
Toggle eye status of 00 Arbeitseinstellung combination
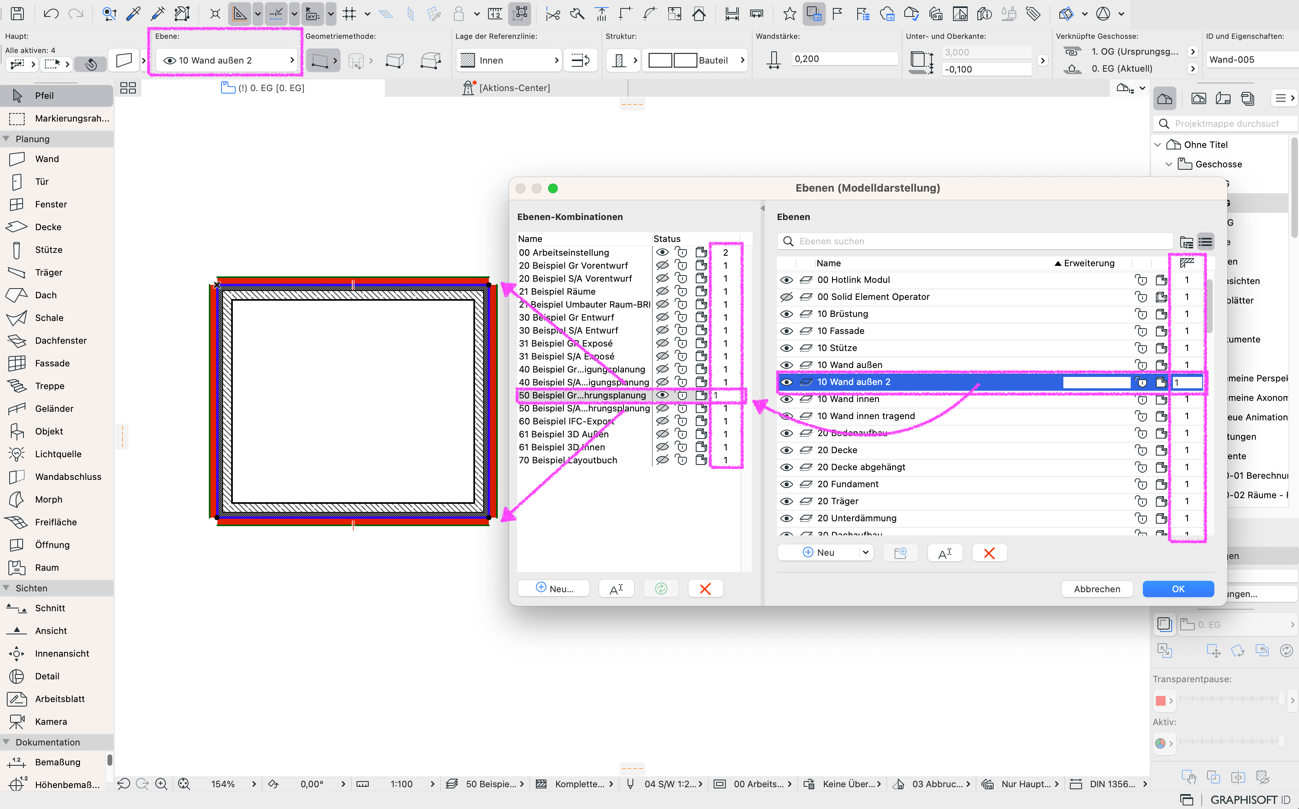coord(662,253)
